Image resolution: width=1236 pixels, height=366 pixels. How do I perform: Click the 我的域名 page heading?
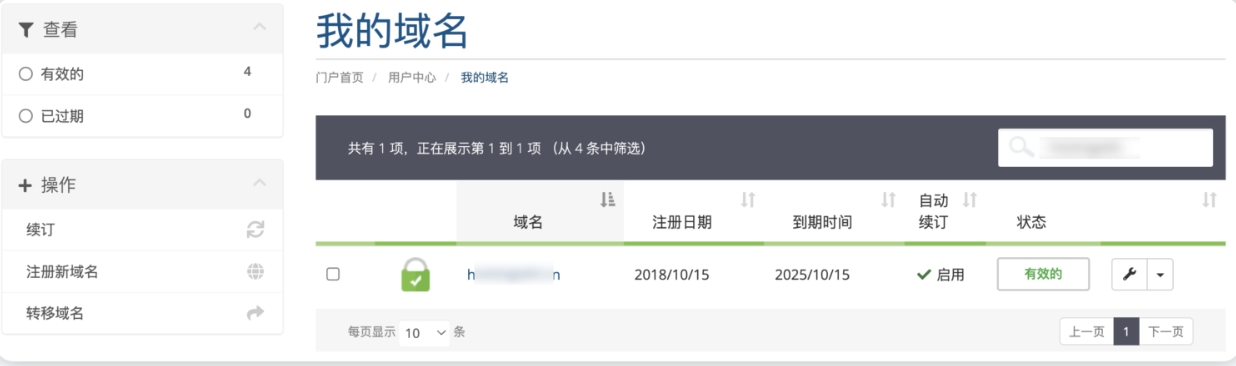392,30
